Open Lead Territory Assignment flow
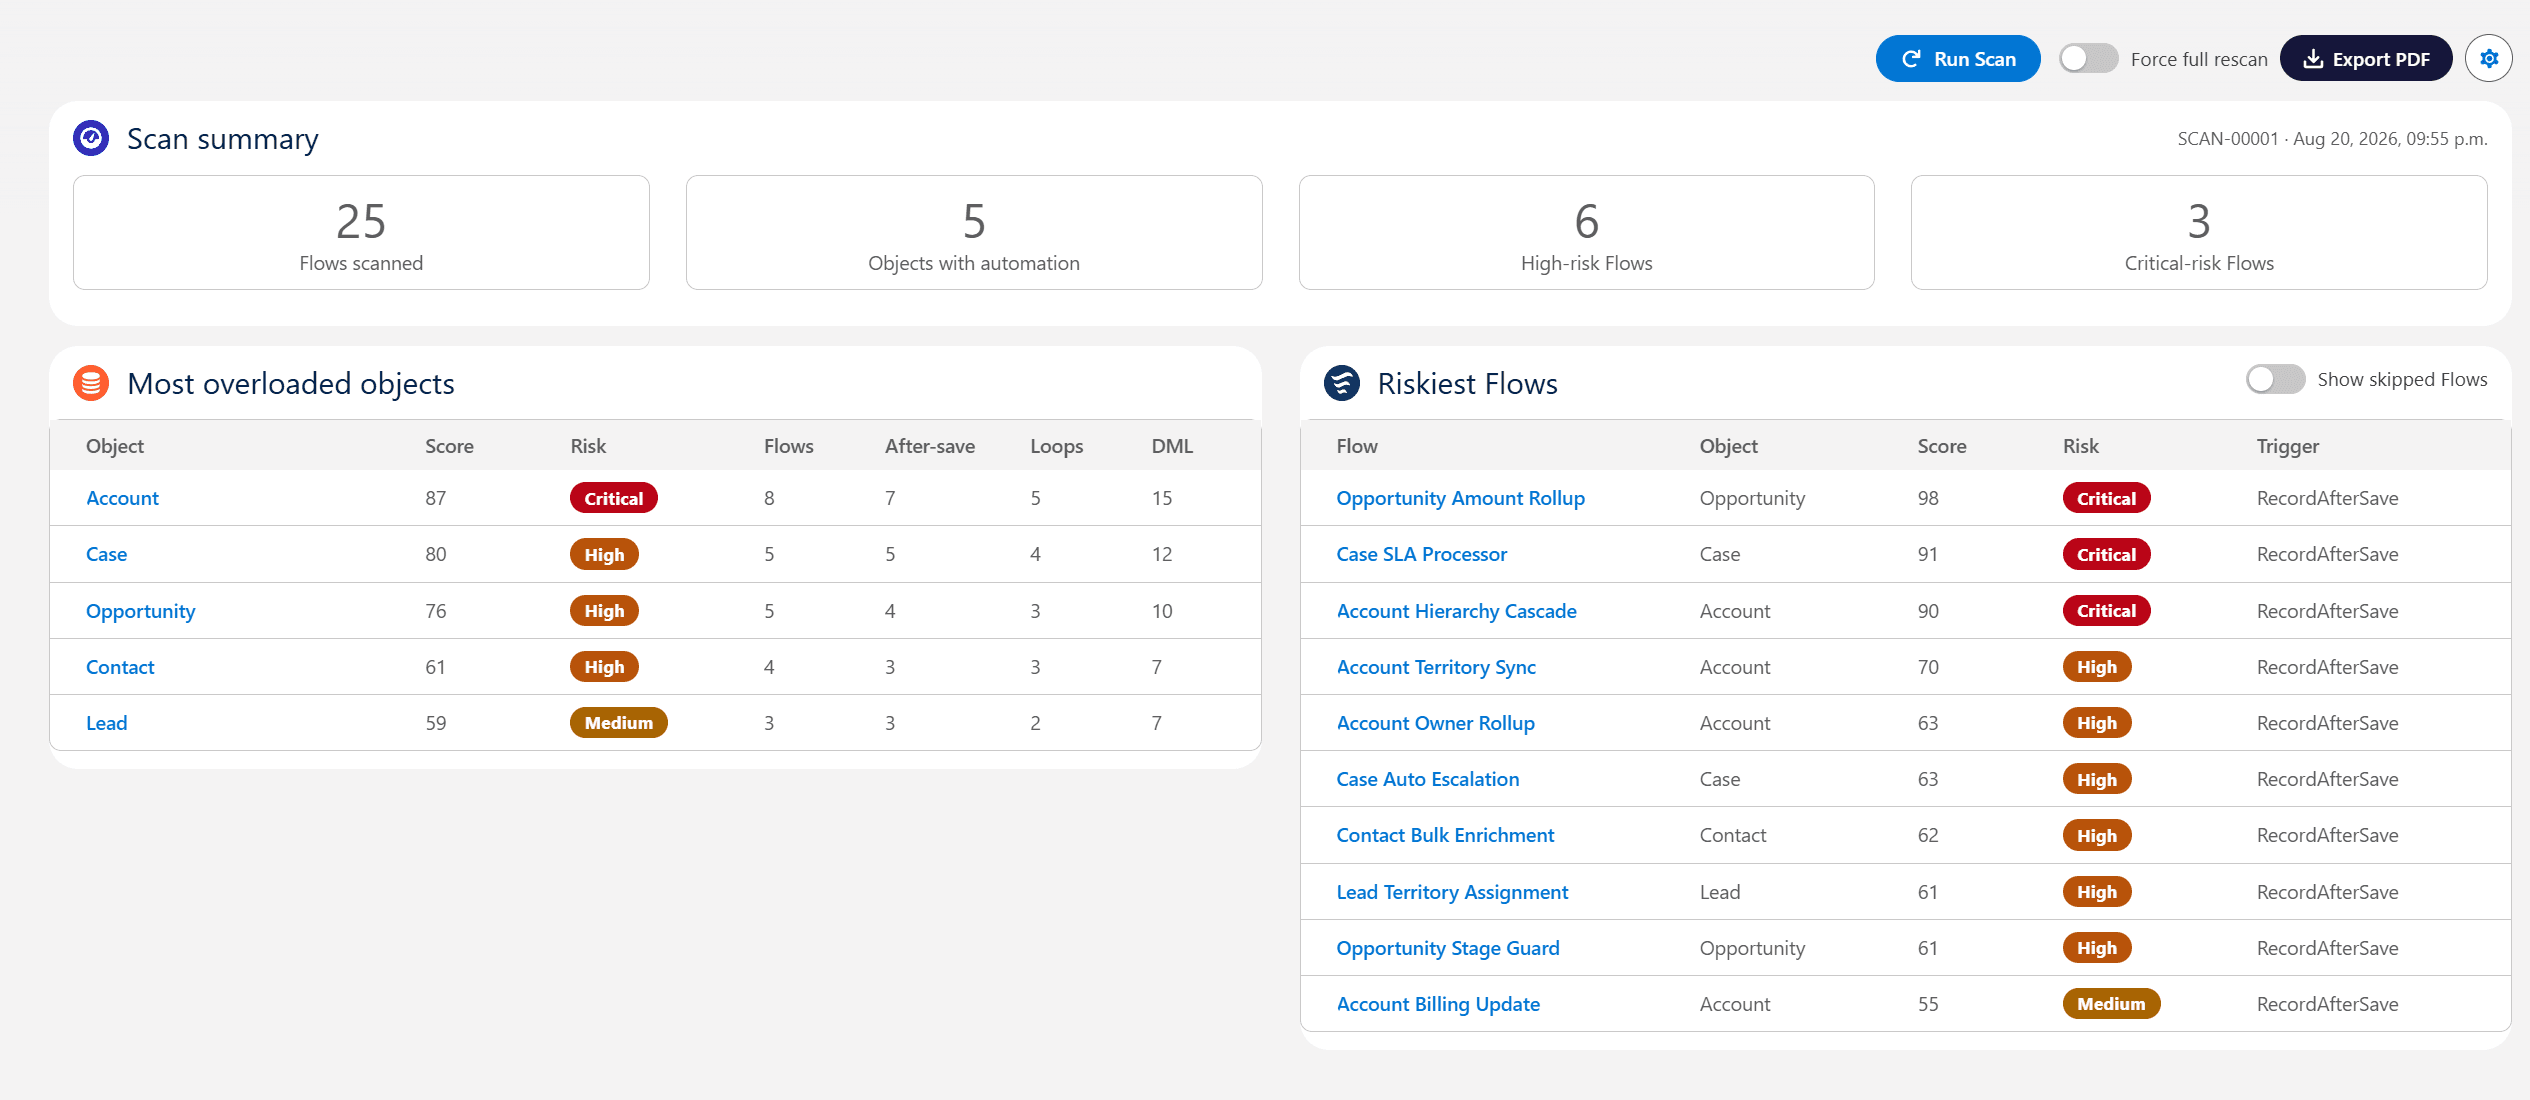Screen dimensions: 2530x1100 1452,892
